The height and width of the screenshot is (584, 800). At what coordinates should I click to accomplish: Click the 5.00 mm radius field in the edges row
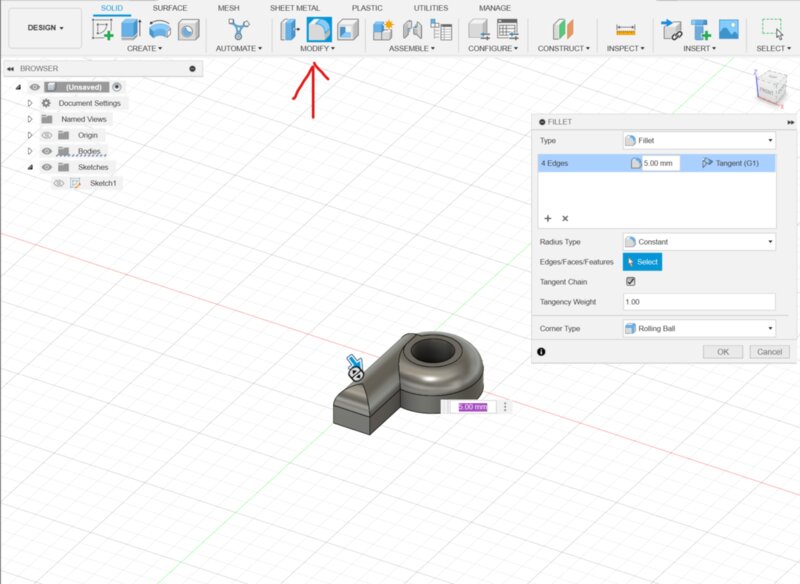click(660, 163)
